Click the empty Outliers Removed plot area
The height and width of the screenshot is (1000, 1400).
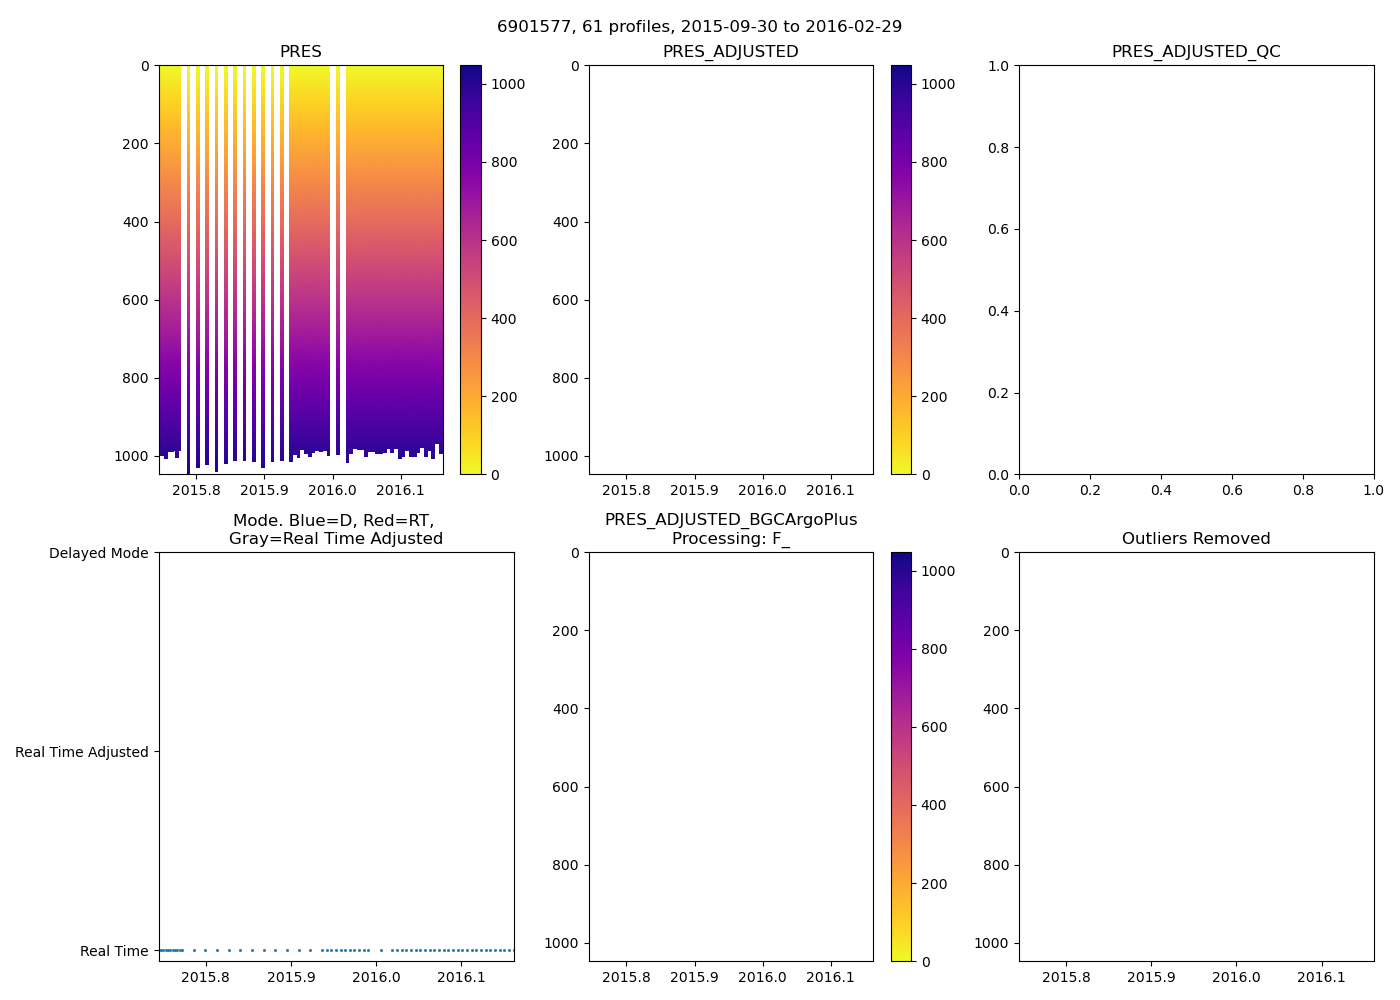(1196, 757)
